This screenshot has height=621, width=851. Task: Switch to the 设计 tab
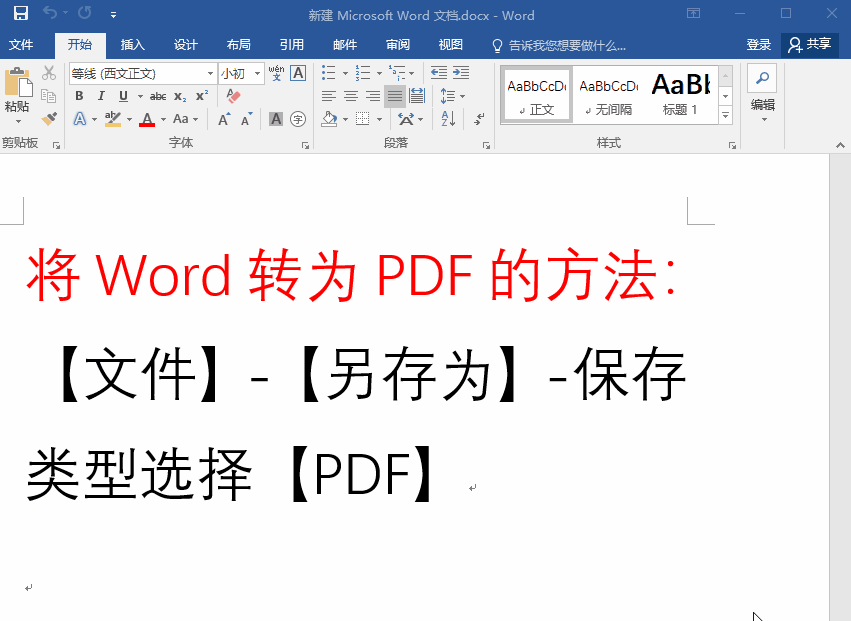coord(186,45)
